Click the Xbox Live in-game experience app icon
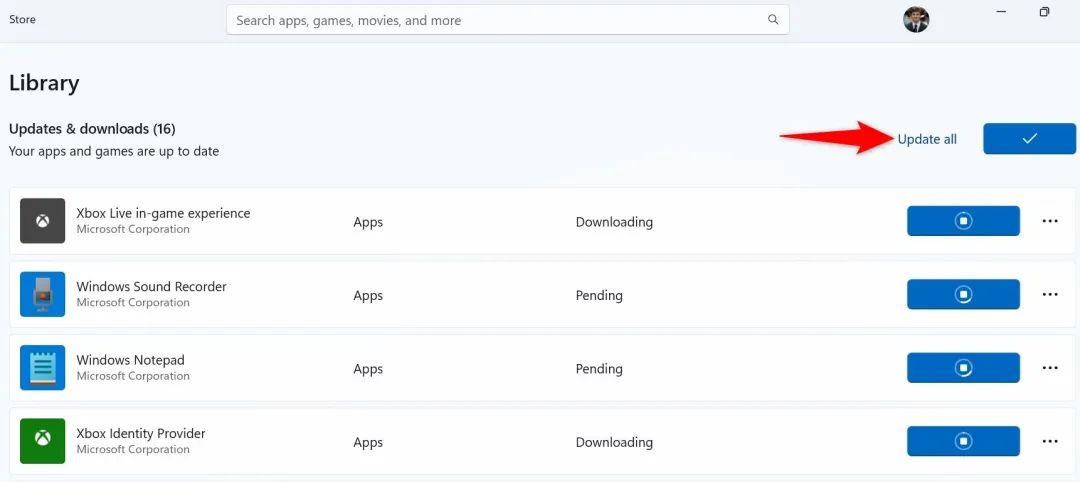 43,221
